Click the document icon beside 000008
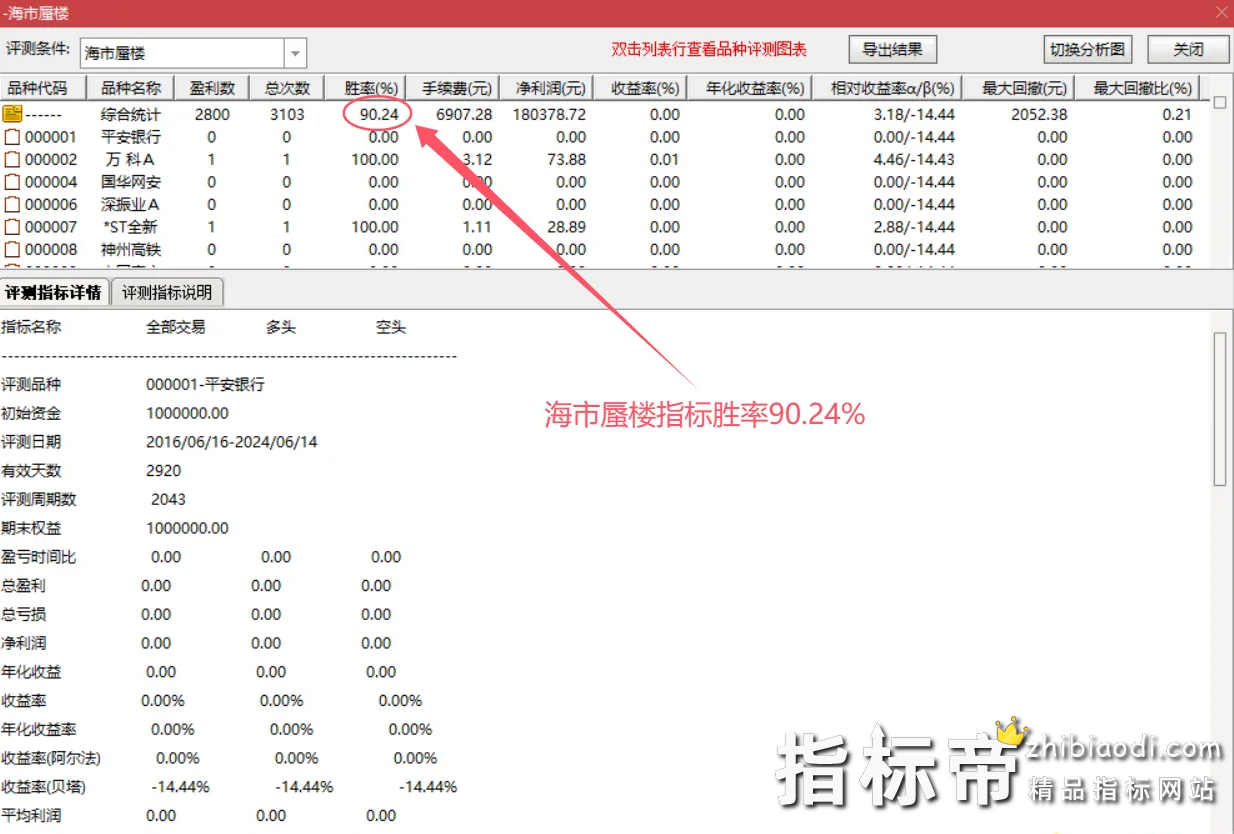The width and height of the screenshot is (1234, 834). [12, 249]
